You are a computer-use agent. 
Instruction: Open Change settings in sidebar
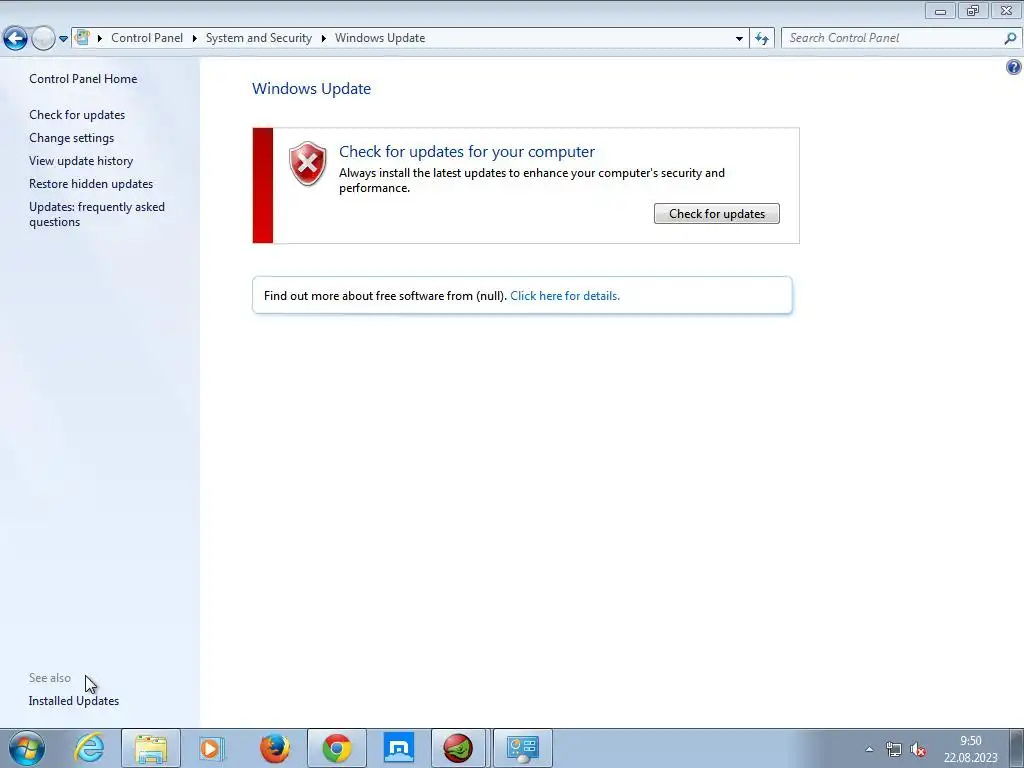71,138
